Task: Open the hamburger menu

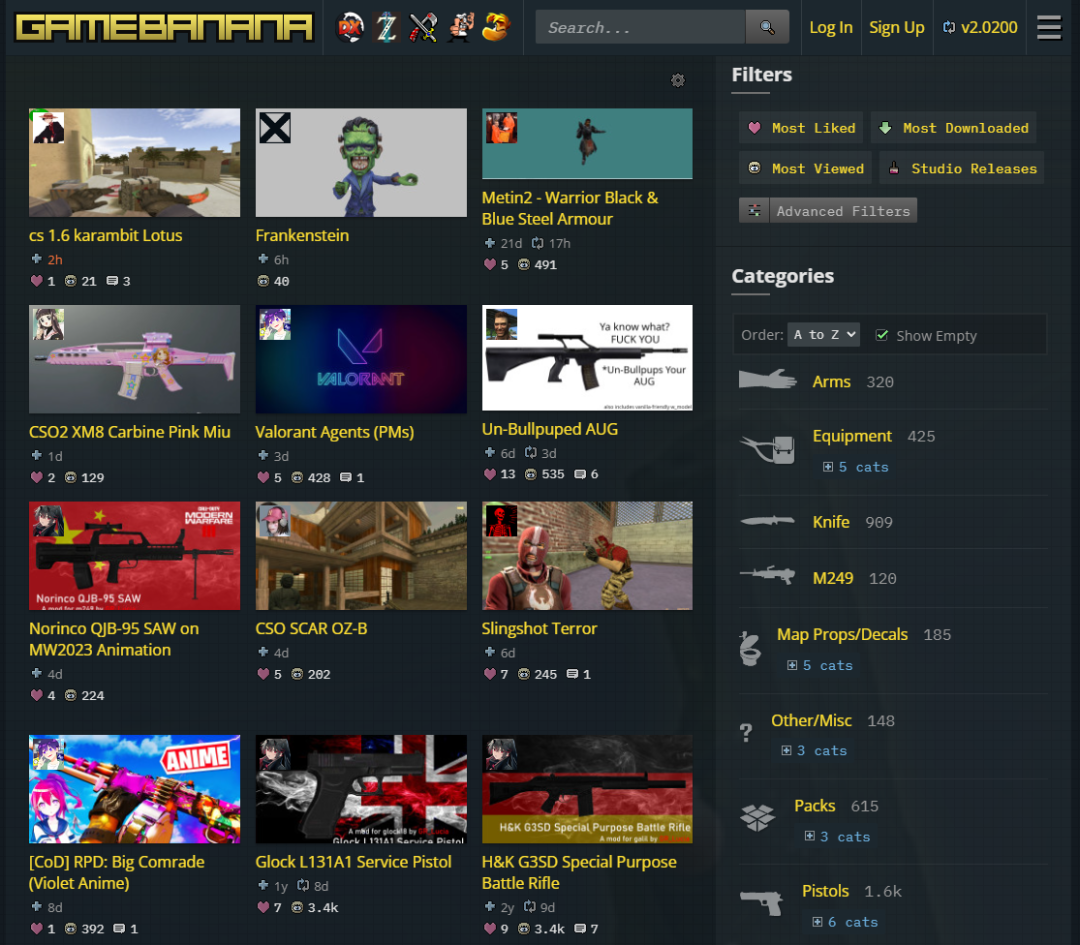Action: 1048,28
